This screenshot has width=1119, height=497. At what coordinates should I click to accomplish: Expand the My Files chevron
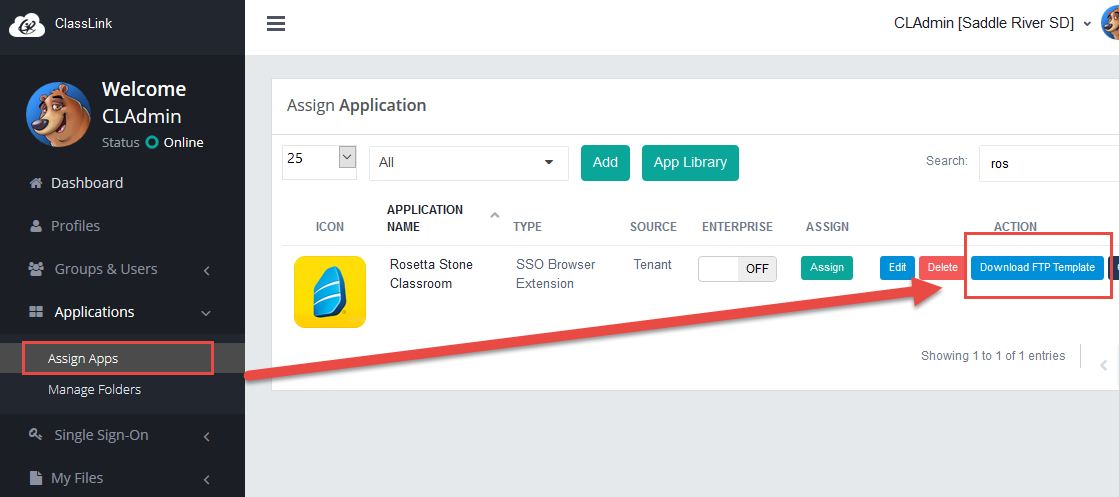click(x=206, y=479)
